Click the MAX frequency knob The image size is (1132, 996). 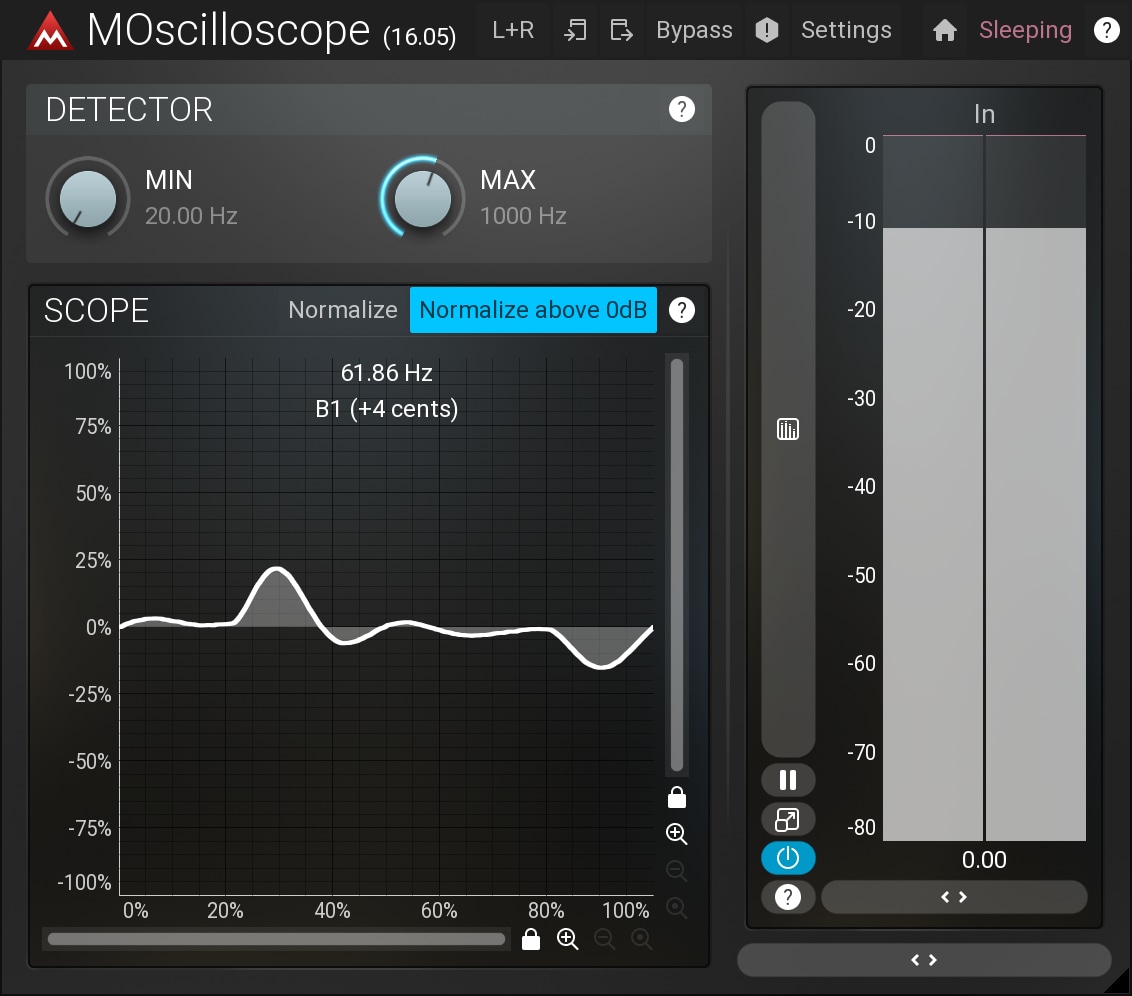(x=422, y=198)
